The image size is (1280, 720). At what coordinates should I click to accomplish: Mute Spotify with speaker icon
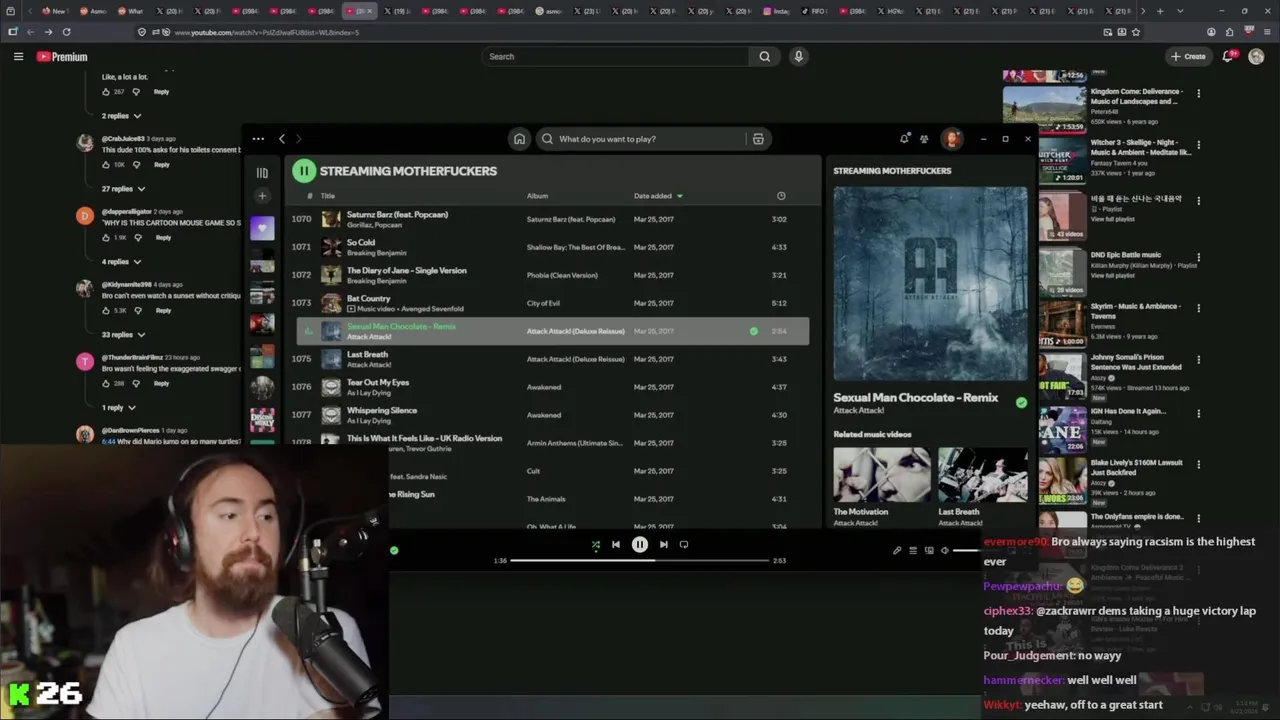tap(945, 550)
